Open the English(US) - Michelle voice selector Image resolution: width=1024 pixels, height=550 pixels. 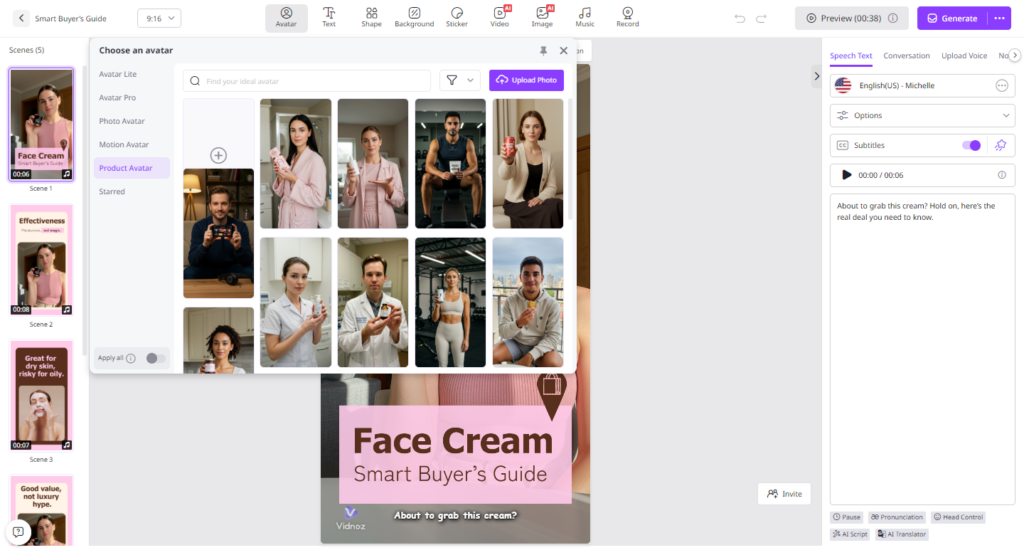tap(922, 86)
